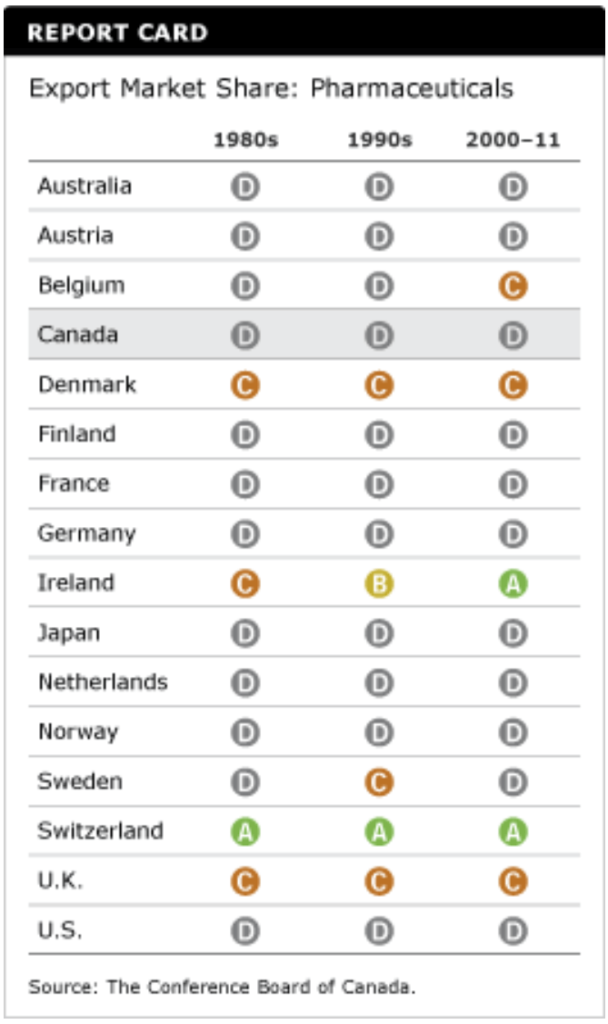This screenshot has width=608, height=1024.
Task: Click Canada's D grade icon for 2000–11
Action: point(513,336)
